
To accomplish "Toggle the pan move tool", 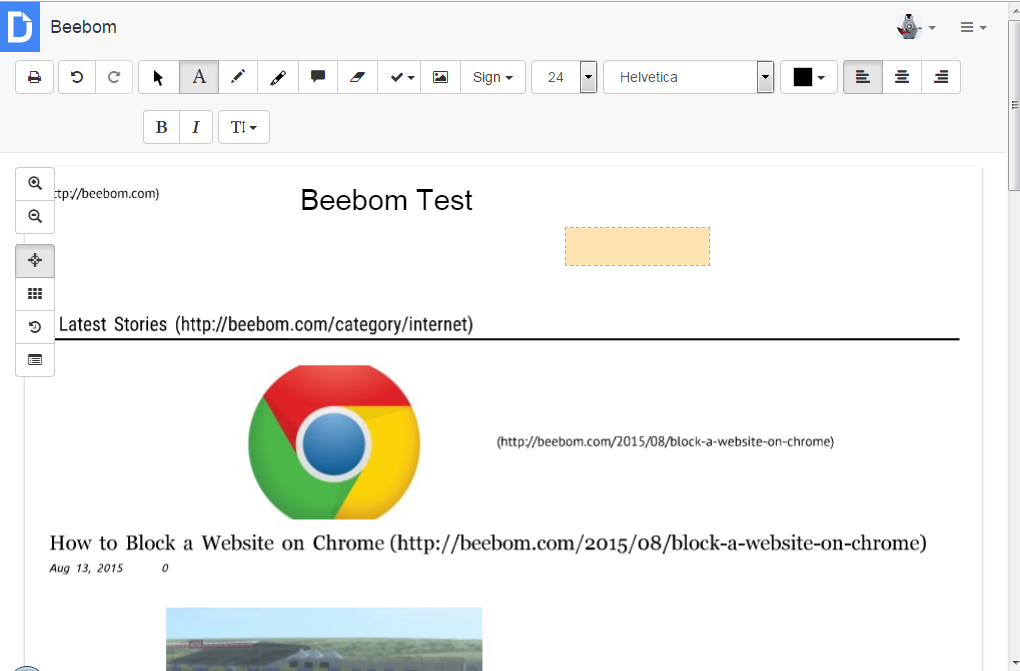I will [x=35, y=260].
